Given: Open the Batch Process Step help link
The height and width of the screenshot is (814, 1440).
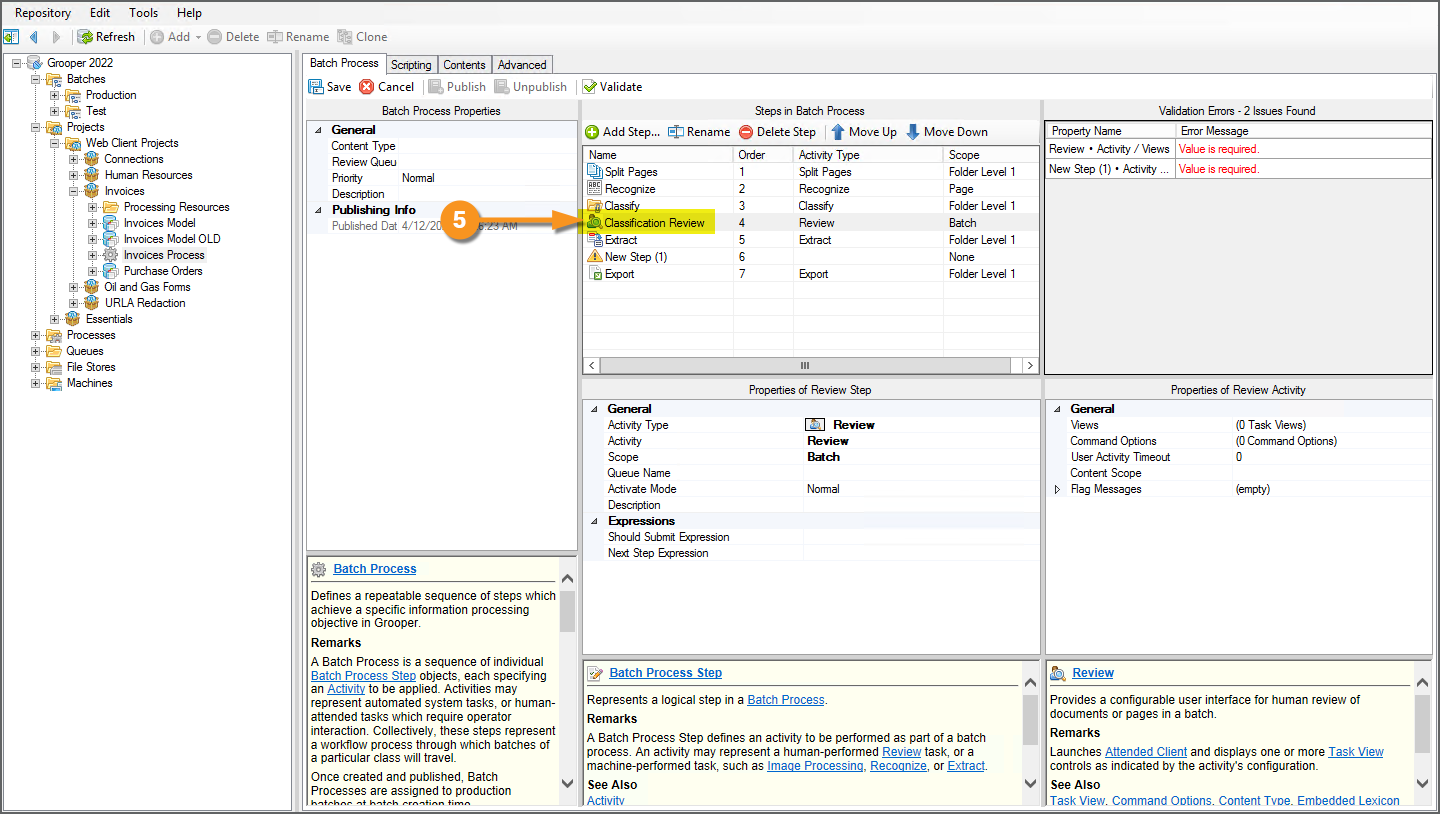Looking at the screenshot, I should pyautogui.click(x=665, y=673).
